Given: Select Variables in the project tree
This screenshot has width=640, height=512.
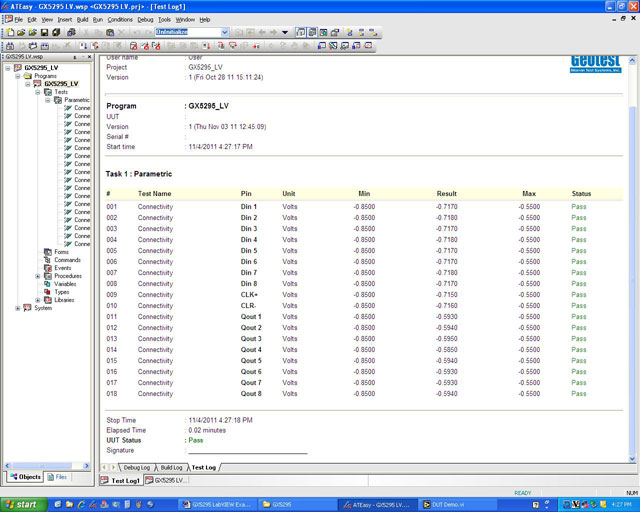Looking at the screenshot, I should coord(65,284).
